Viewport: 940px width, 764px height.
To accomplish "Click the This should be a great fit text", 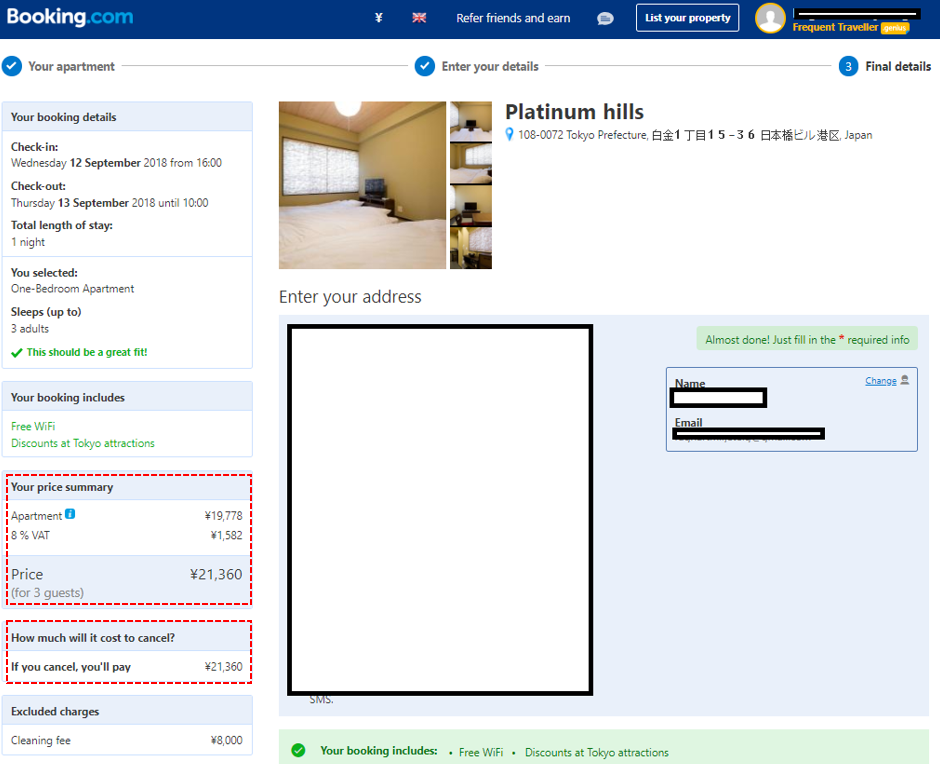I will click(87, 352).
